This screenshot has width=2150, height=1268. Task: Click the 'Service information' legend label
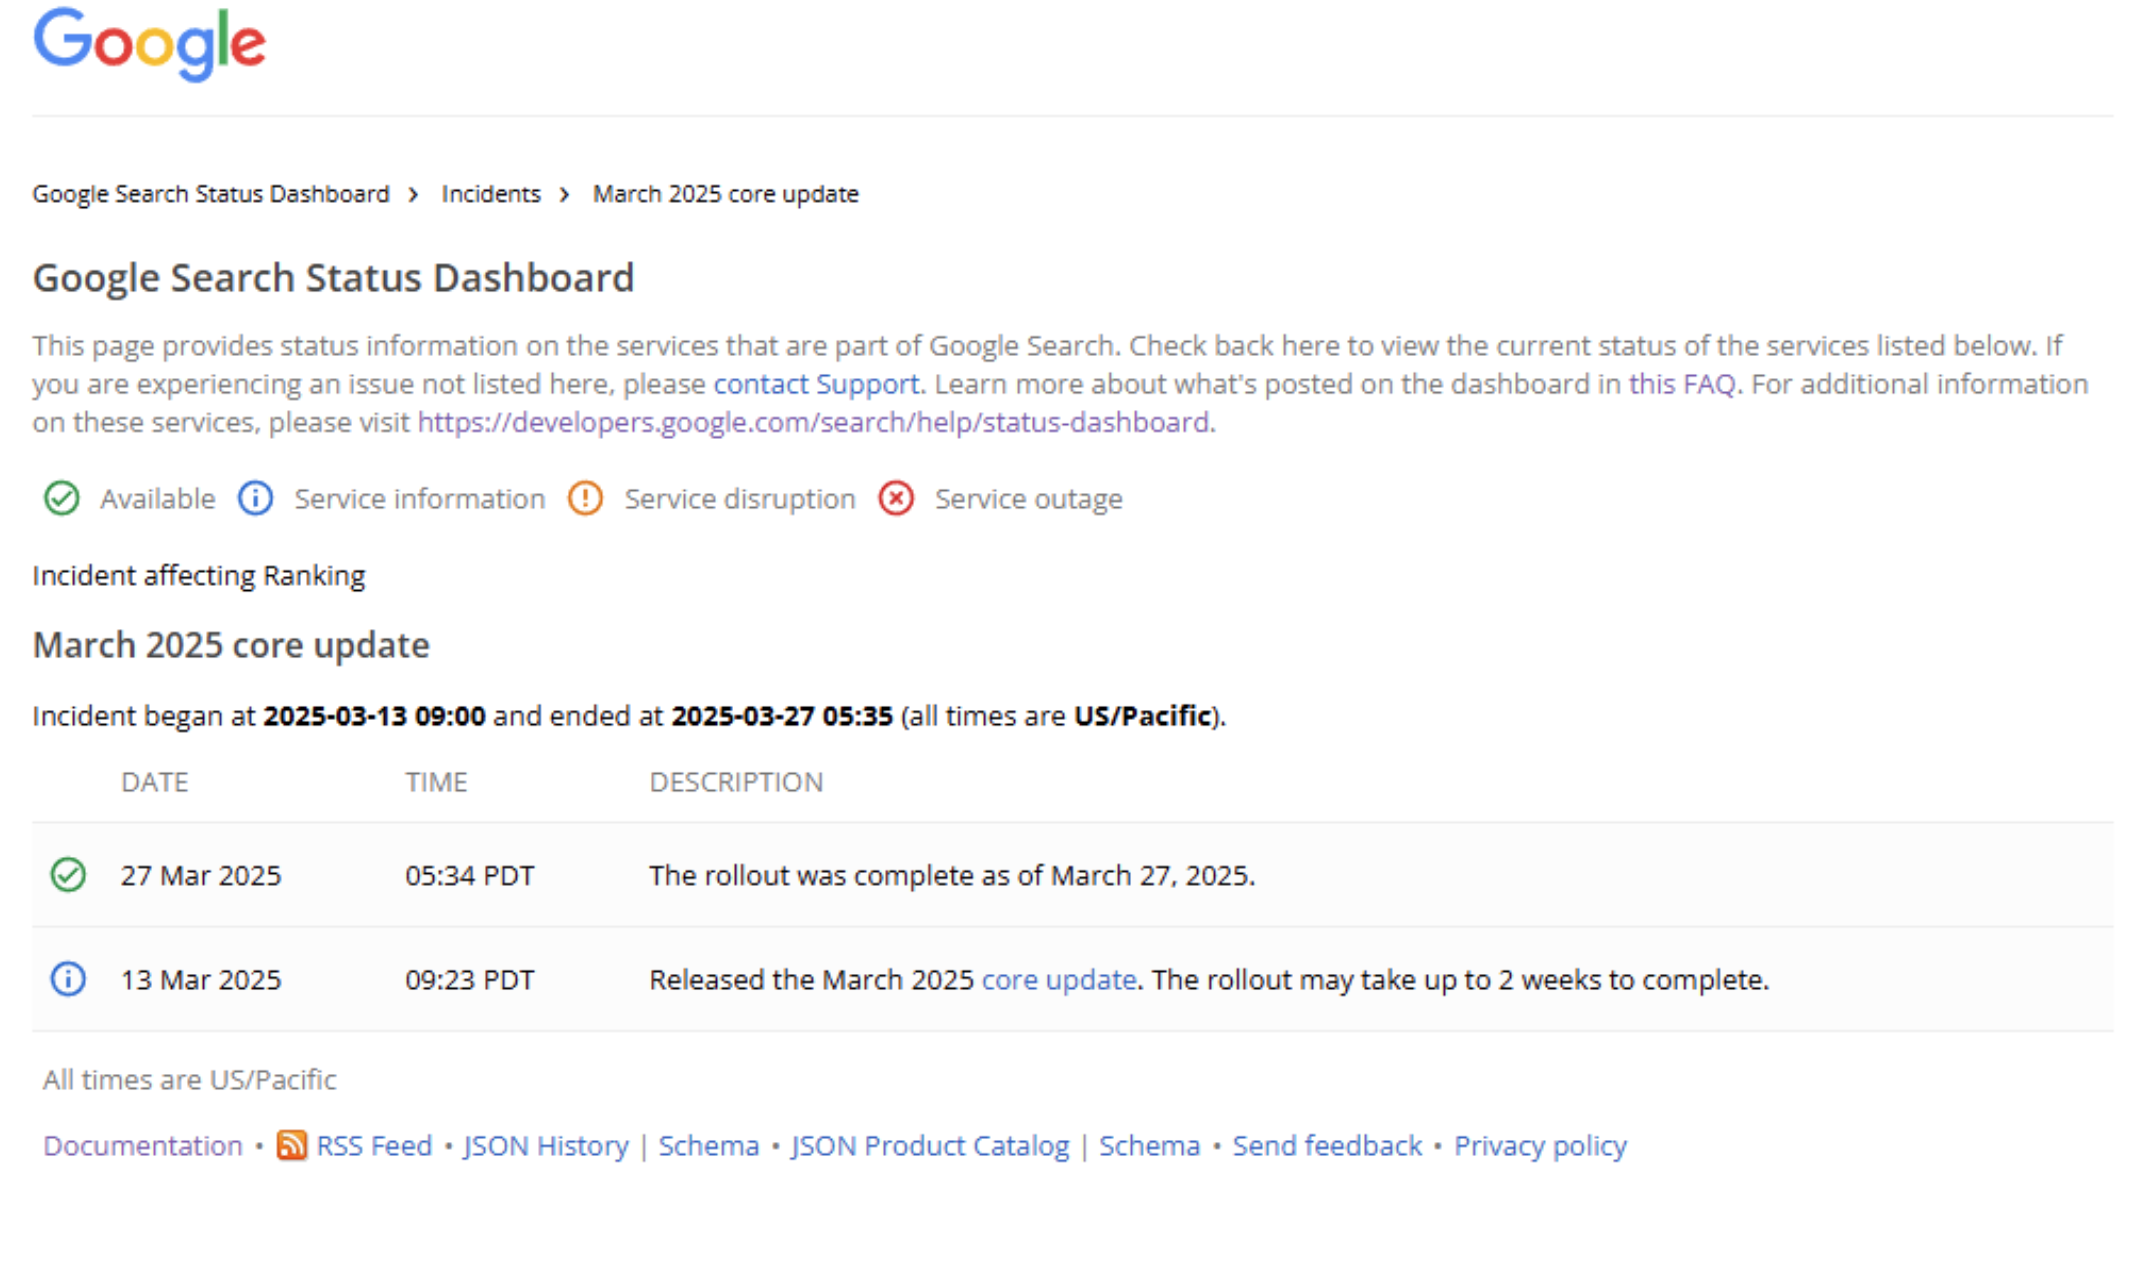tap(420, 499)
